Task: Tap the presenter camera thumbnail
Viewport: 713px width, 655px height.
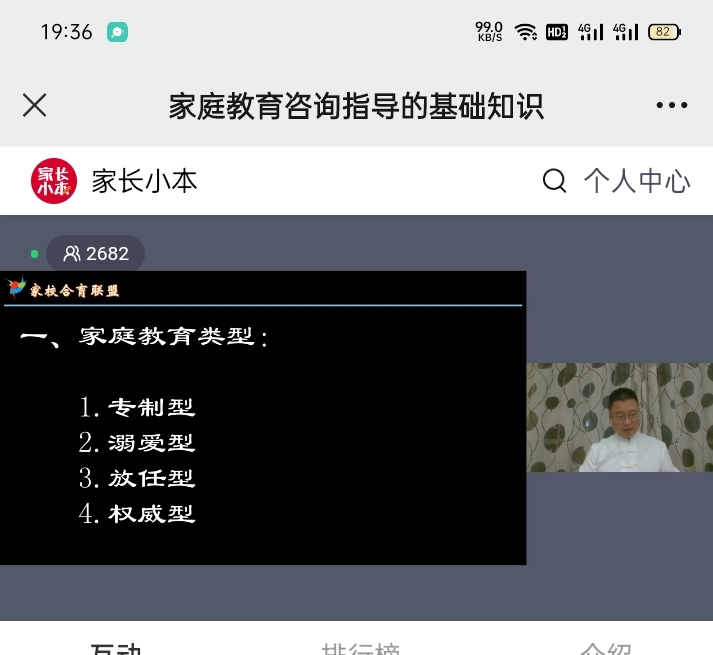Action: click(619, 417)
